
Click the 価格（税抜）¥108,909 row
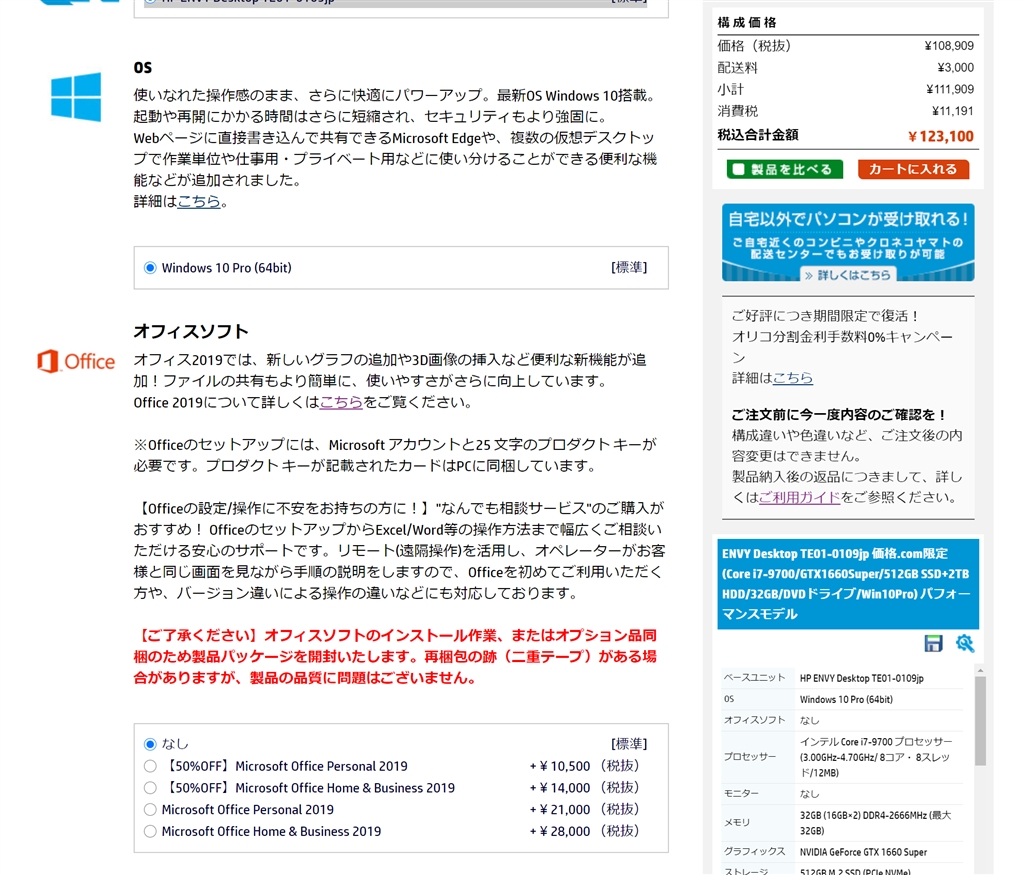click(x=846, y=46)
